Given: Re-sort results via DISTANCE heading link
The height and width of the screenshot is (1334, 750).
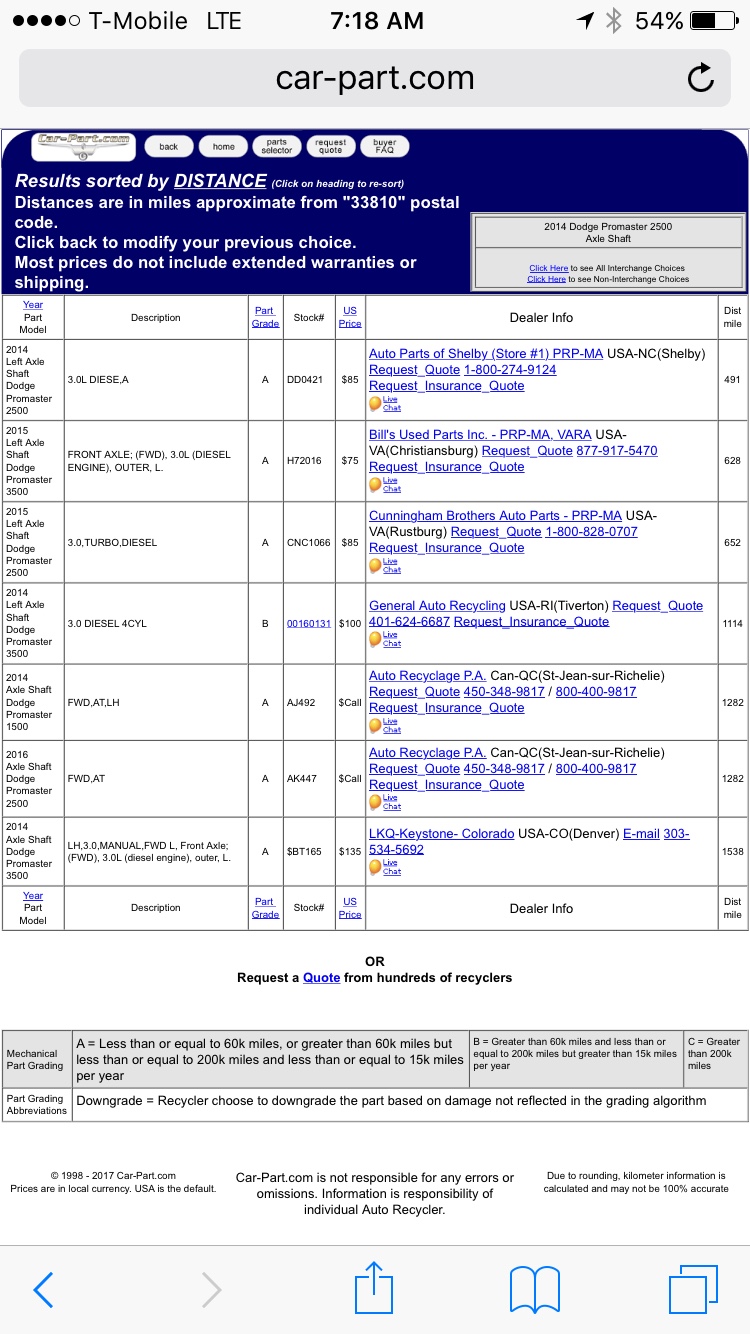Looking at the screenshot, I should pyautogui.click(x=220, y=181).
